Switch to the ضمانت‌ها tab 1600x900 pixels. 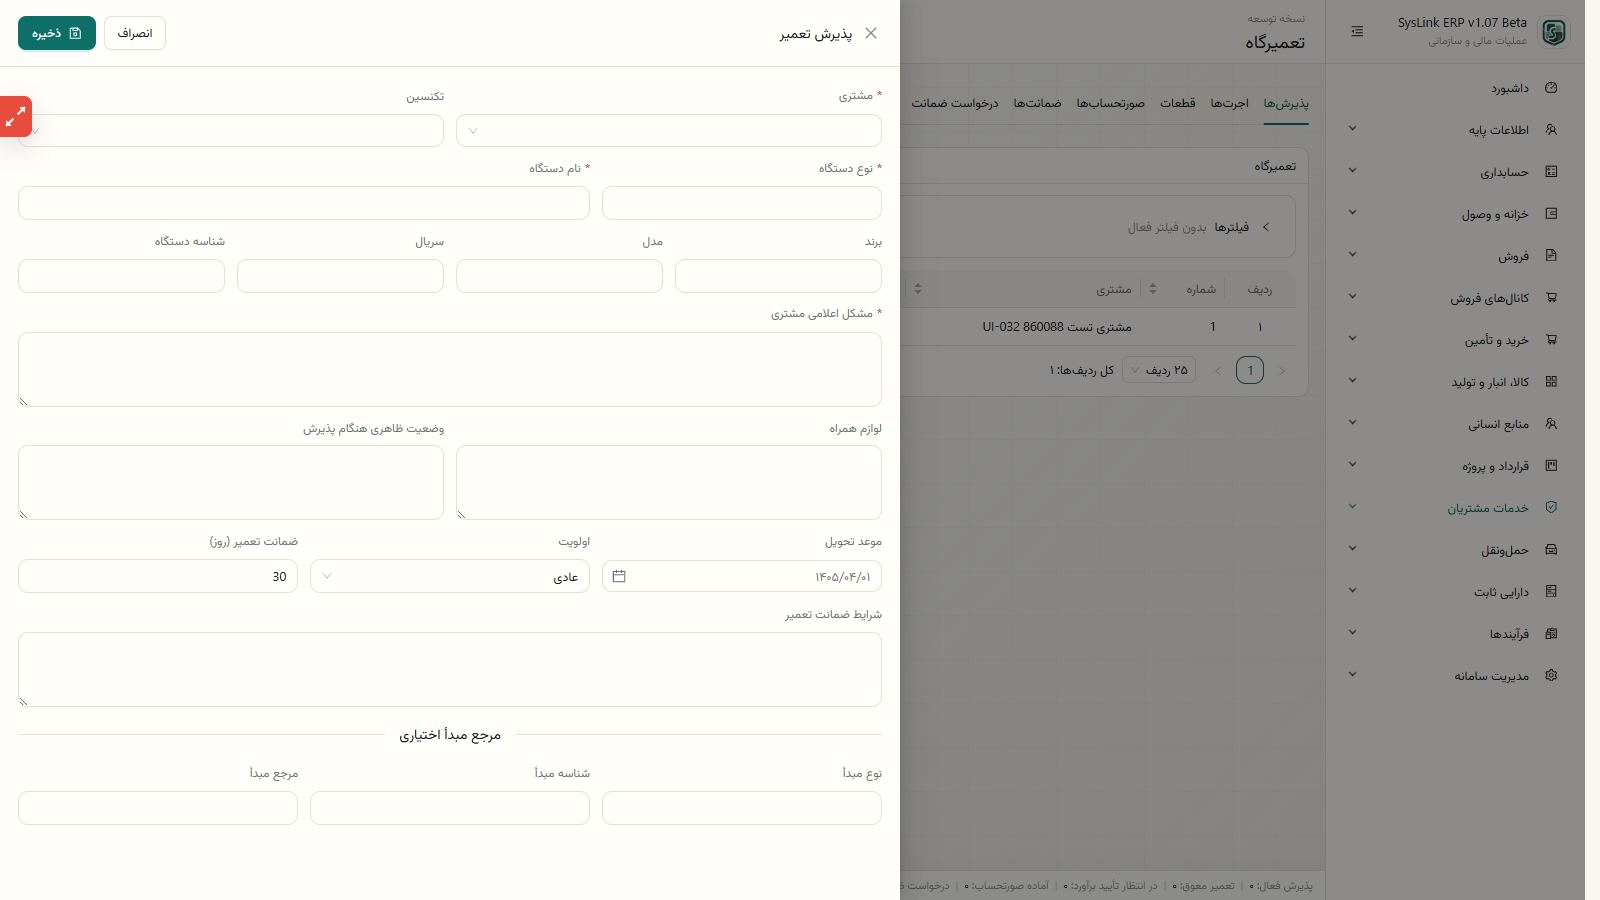tap(1037, 103)
